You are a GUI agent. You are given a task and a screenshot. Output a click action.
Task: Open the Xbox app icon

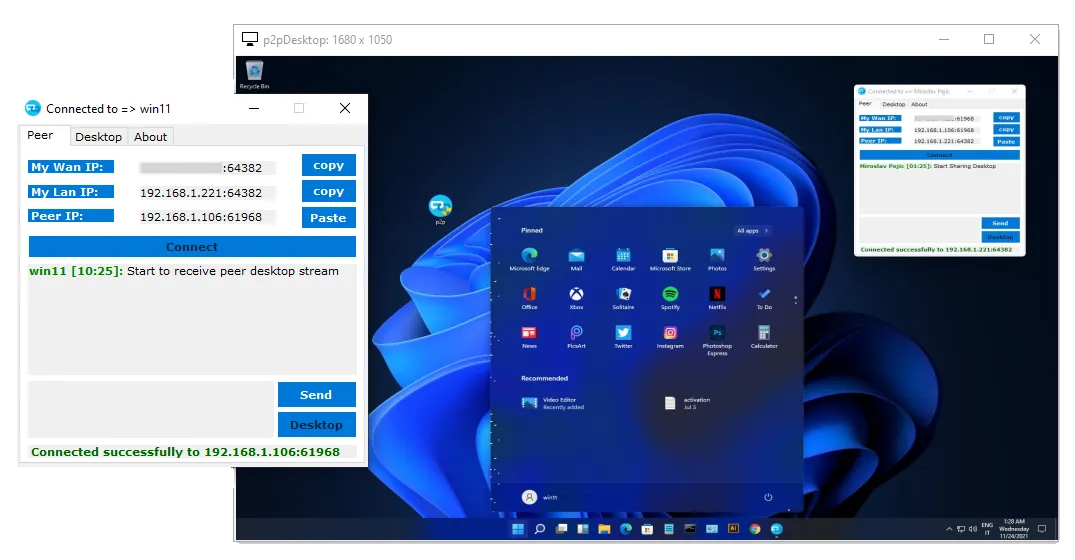click(x=576, y=294)
